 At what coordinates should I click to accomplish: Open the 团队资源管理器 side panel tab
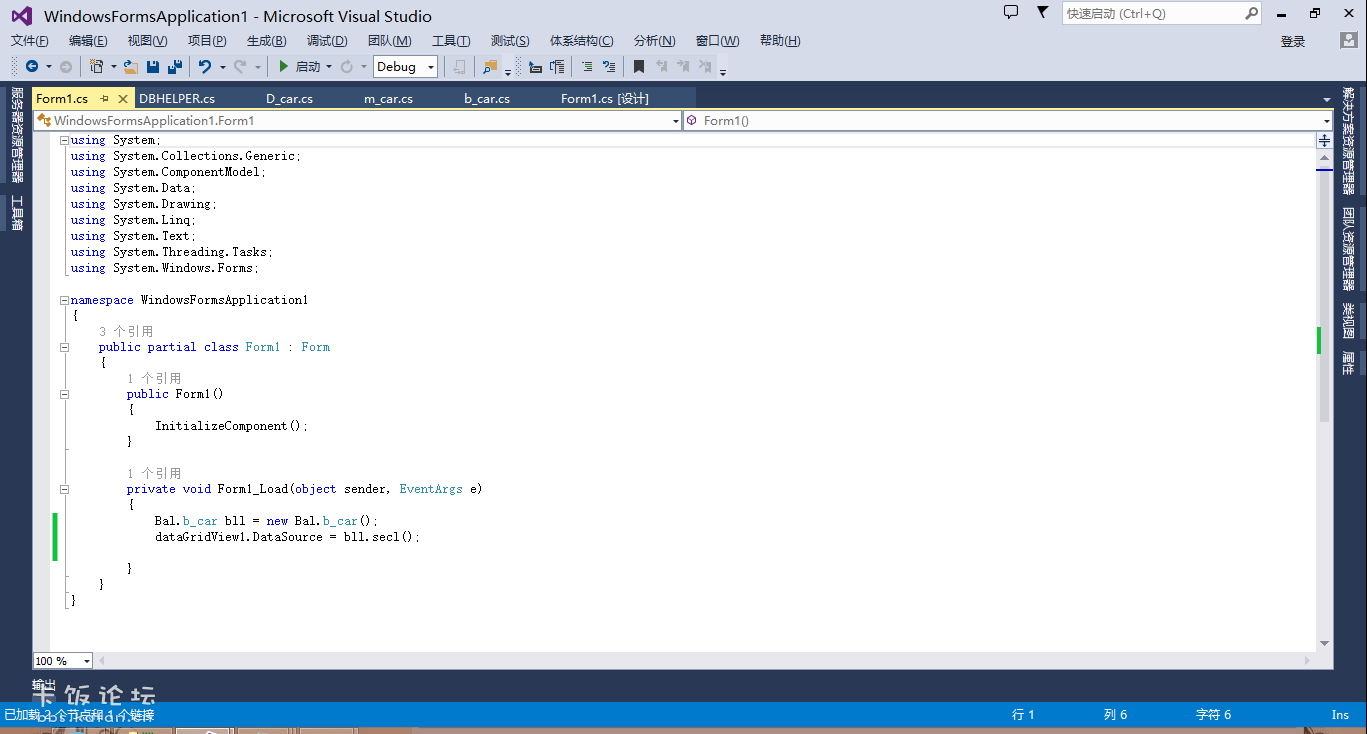[x=1349, y=248]
